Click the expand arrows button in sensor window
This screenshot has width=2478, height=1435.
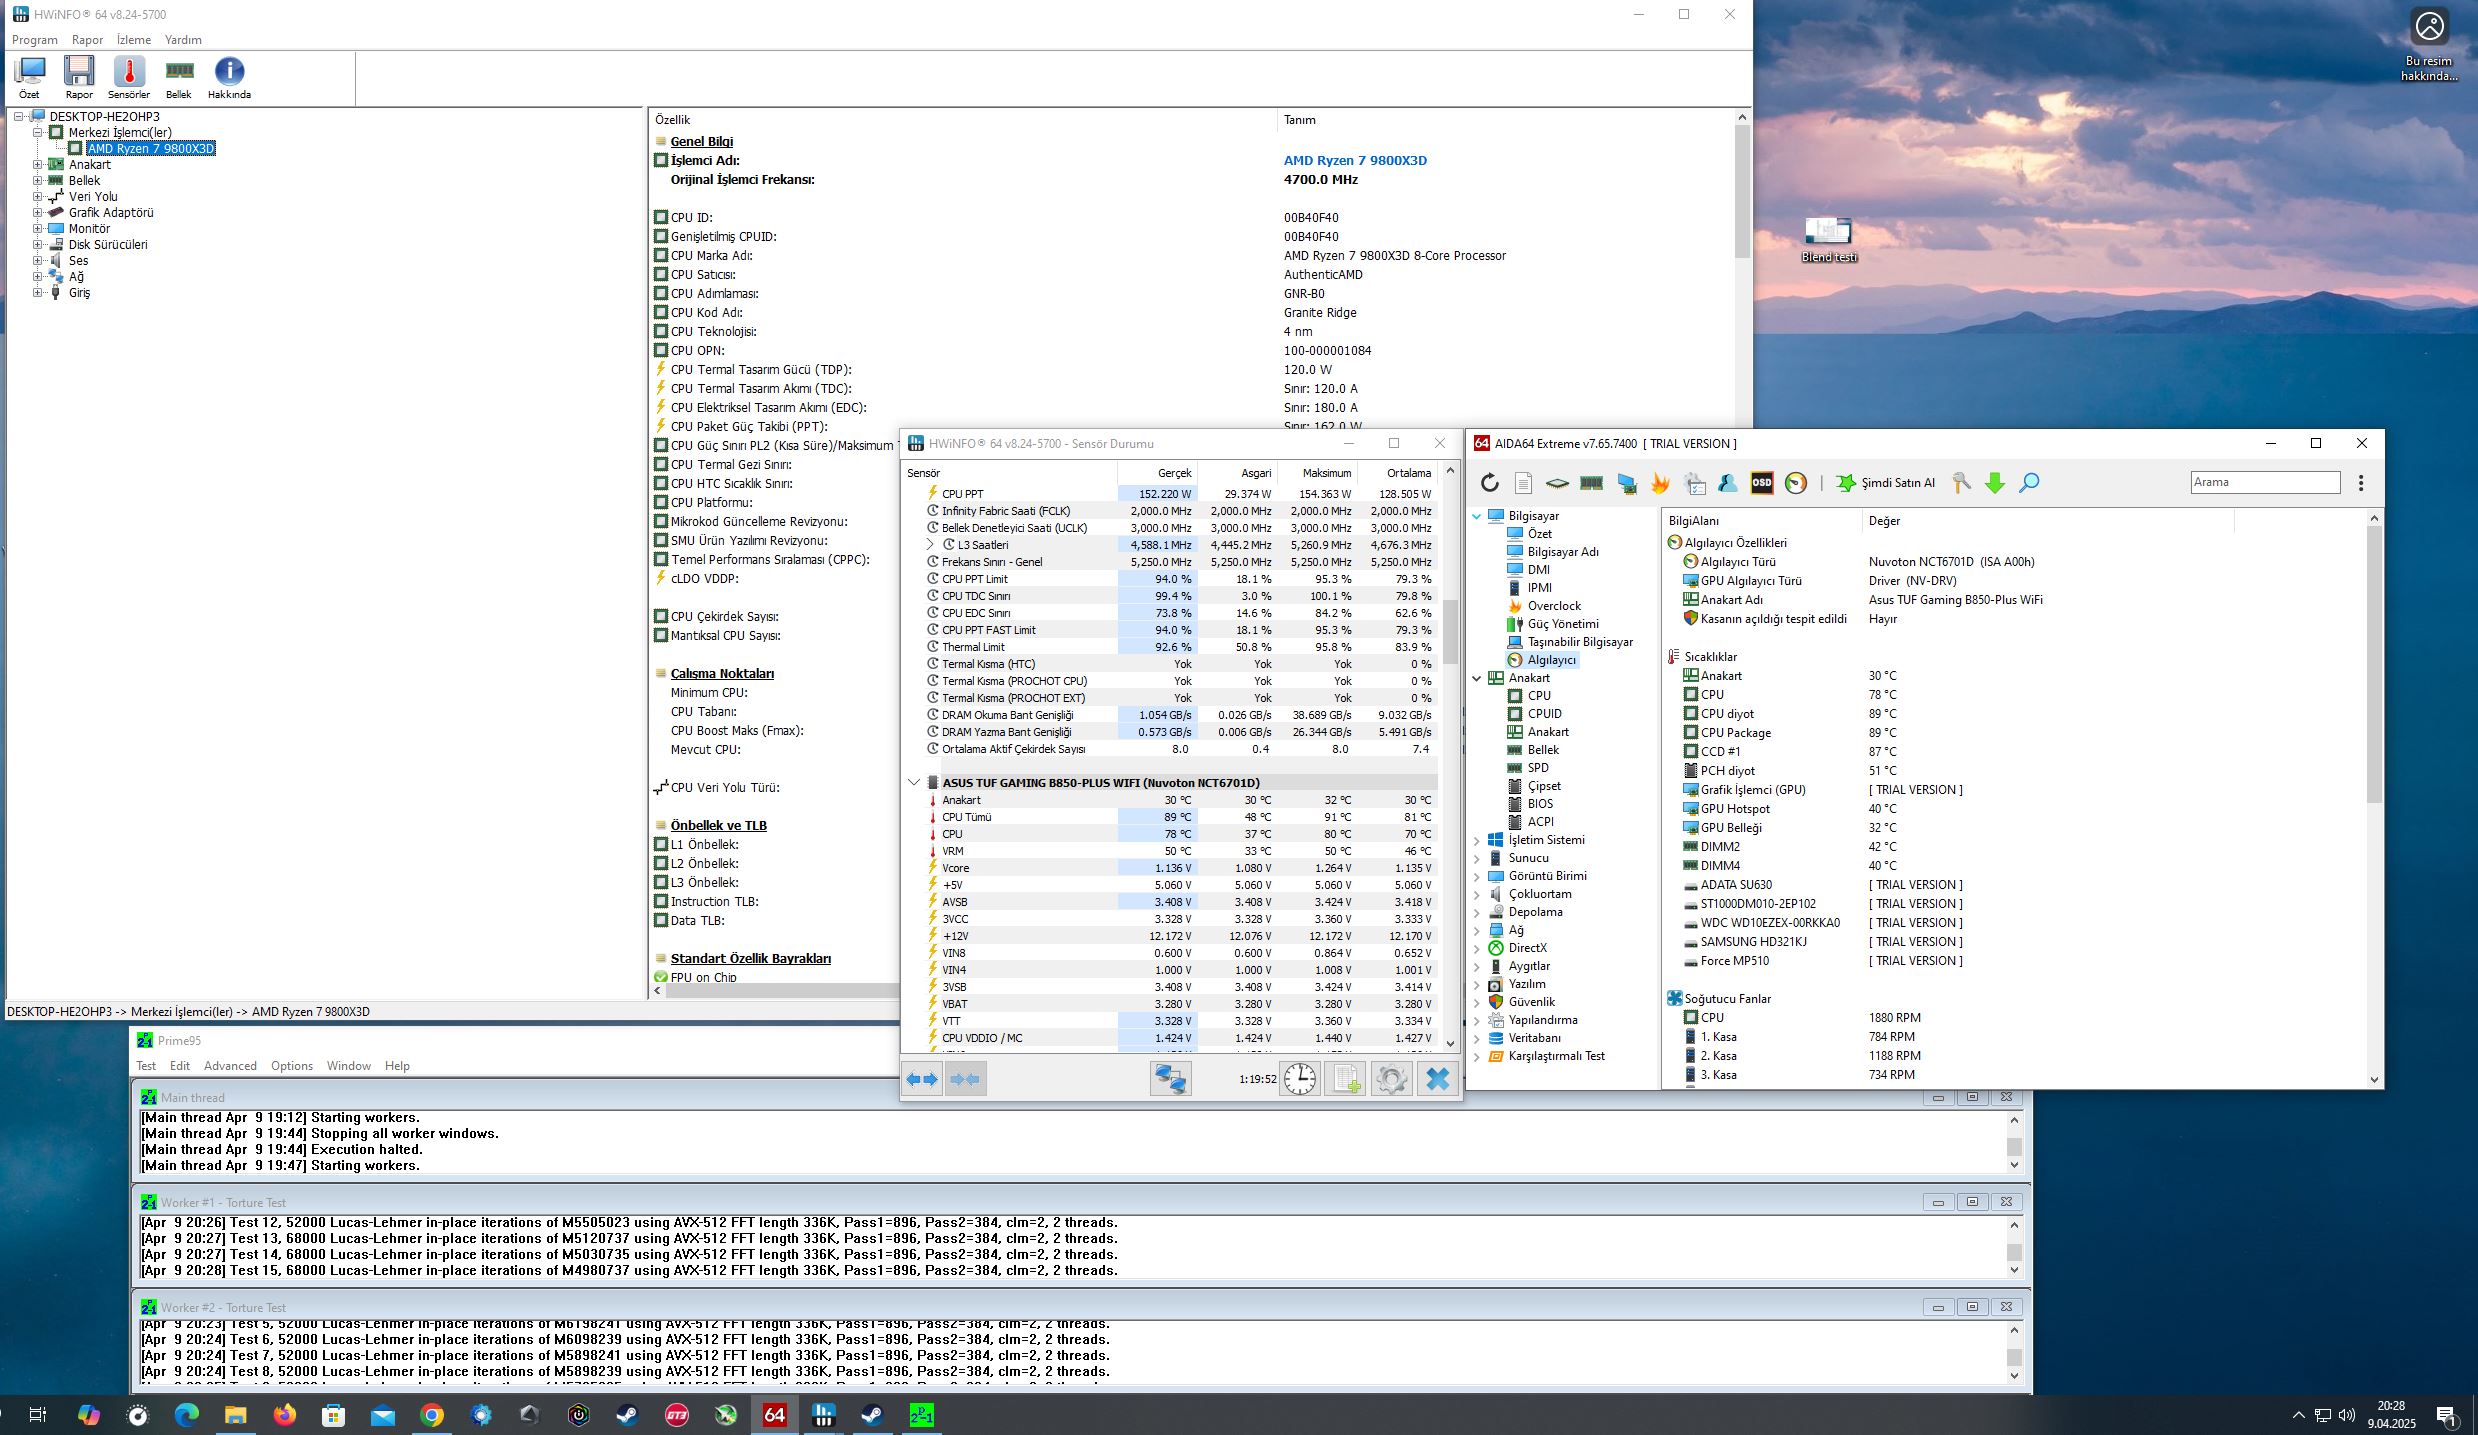point(922,1079)
